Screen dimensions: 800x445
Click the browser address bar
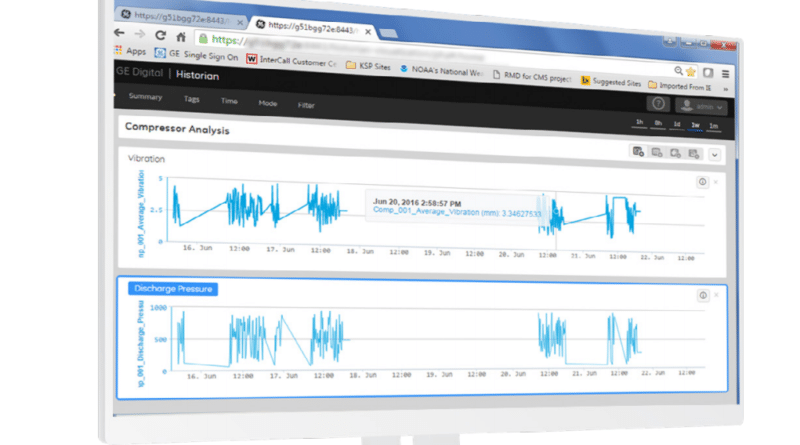400,43
